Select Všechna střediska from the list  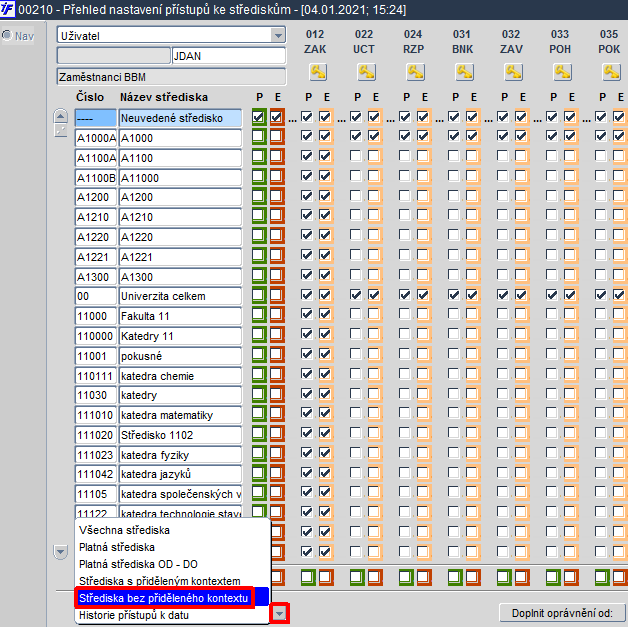pyautogui.click(x=124, y=530)
